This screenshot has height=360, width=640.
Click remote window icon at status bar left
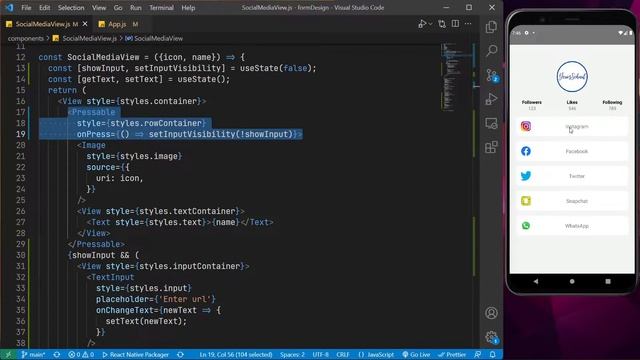[8, 355]
